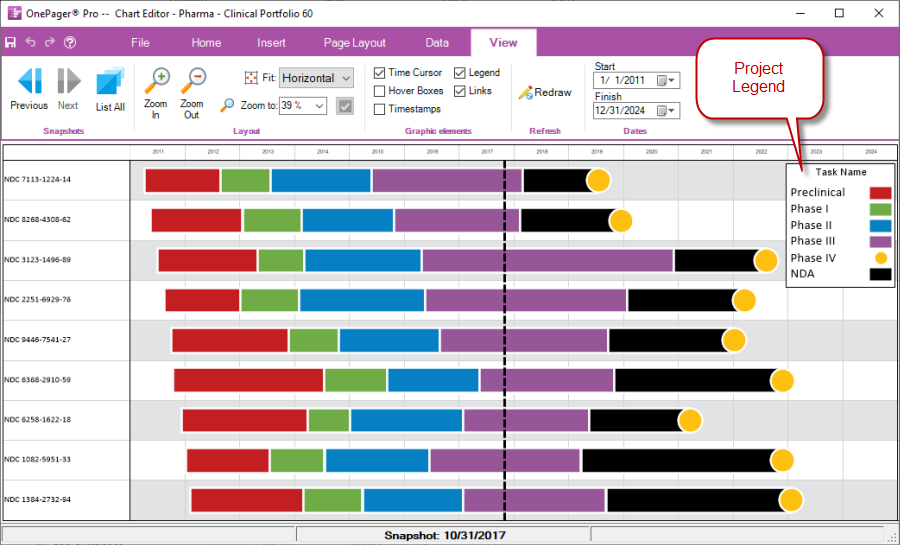Select row label NDC 8268-4308-62
The image size is (900, 545).
(x=37, y=220)
